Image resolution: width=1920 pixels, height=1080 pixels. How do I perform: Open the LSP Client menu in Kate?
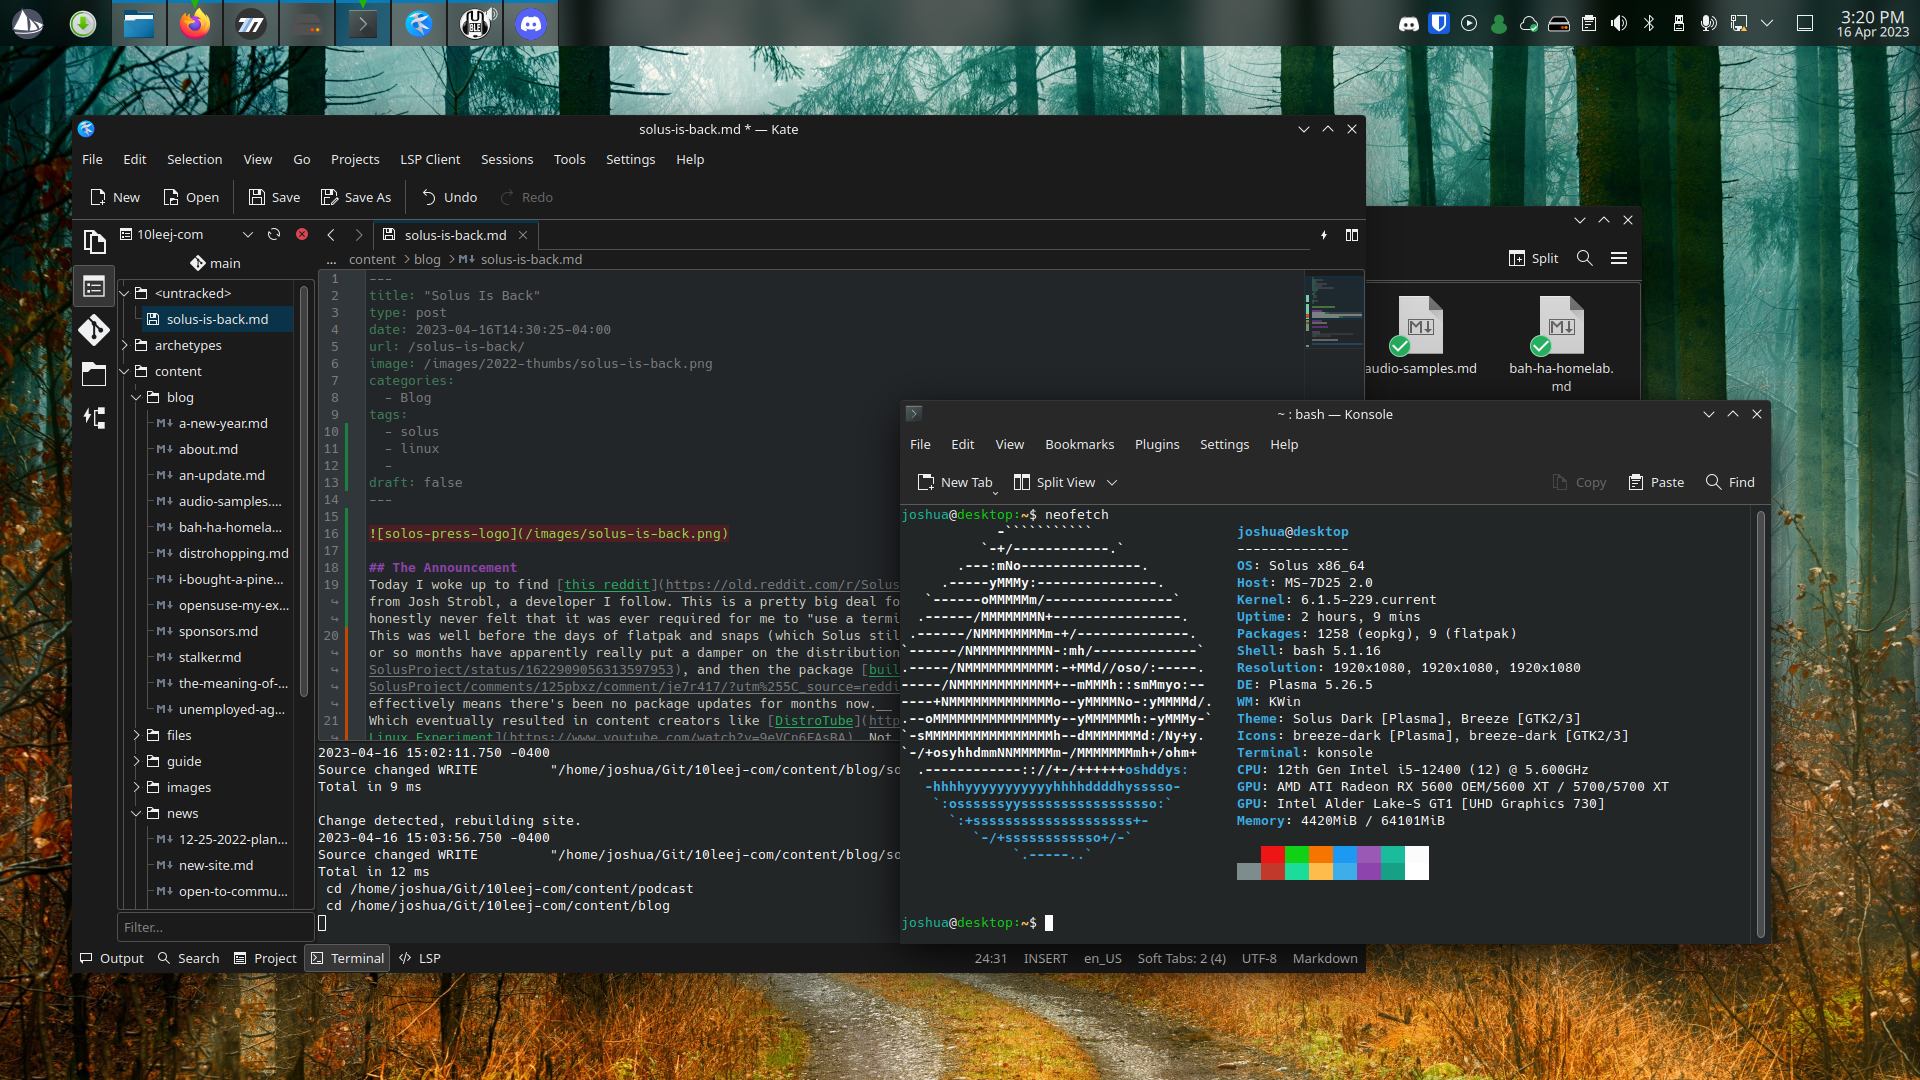430,158
